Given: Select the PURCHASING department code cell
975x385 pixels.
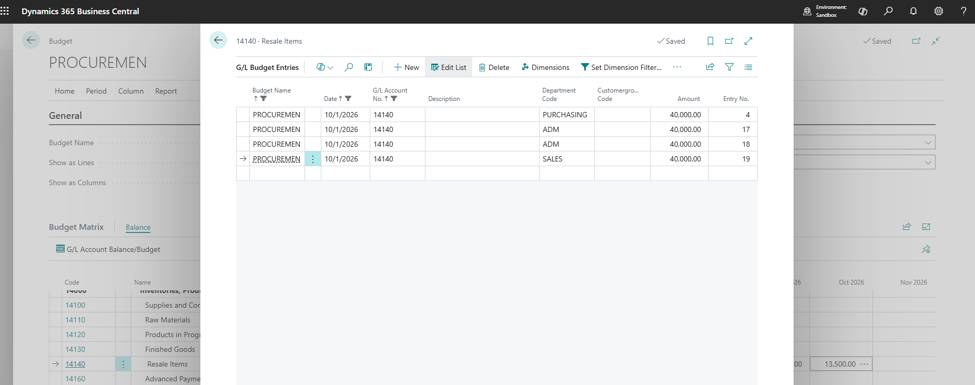Looking at the screenshot, I should pos(566,115).
